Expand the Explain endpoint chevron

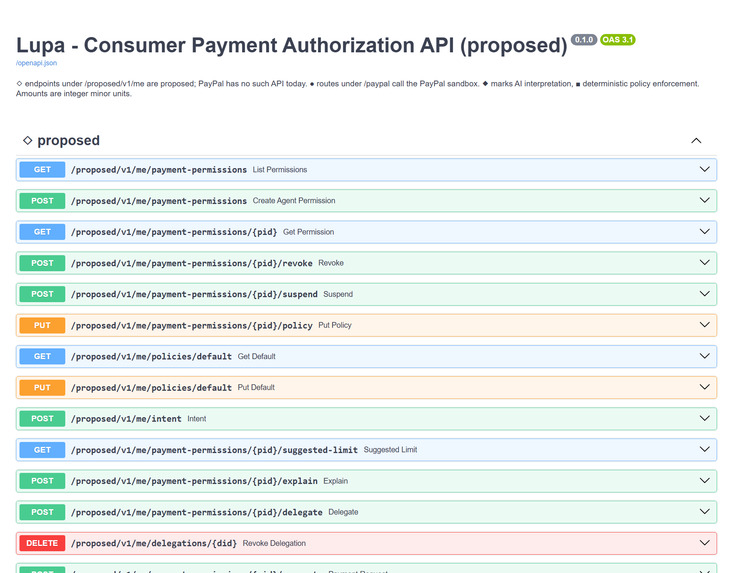pos(704,480)
